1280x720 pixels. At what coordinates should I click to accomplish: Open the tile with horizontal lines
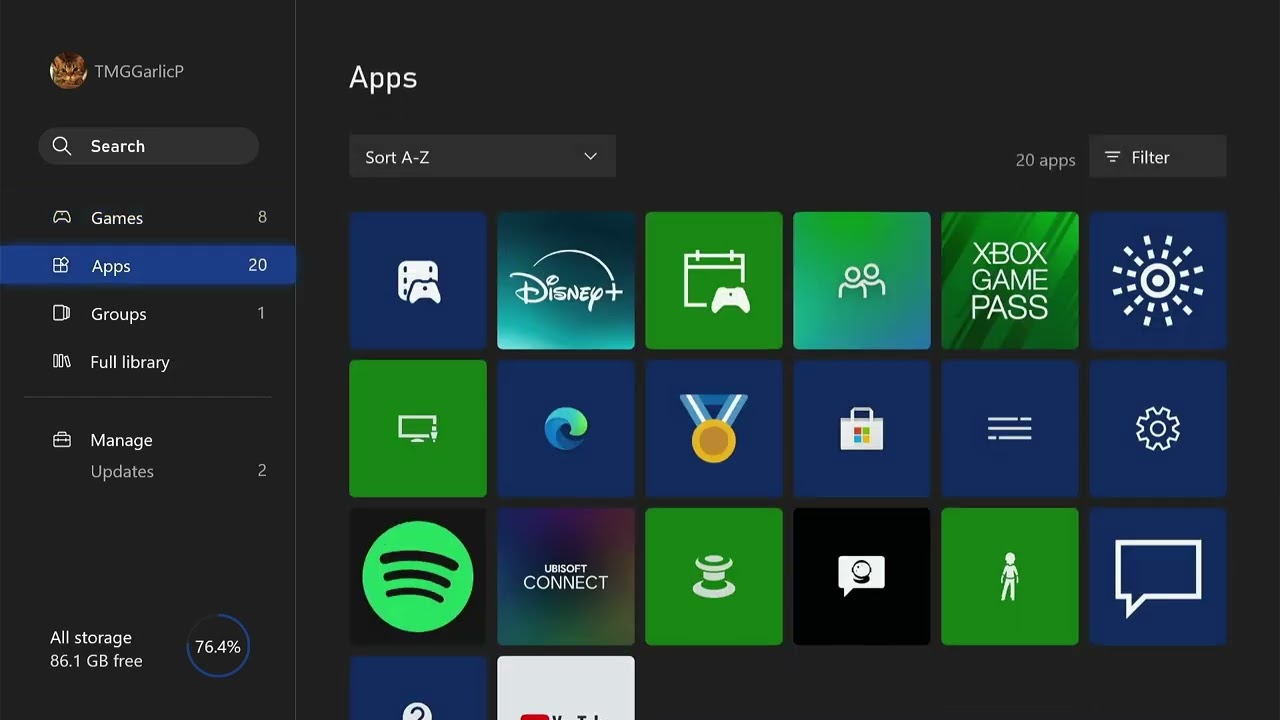1010,429
